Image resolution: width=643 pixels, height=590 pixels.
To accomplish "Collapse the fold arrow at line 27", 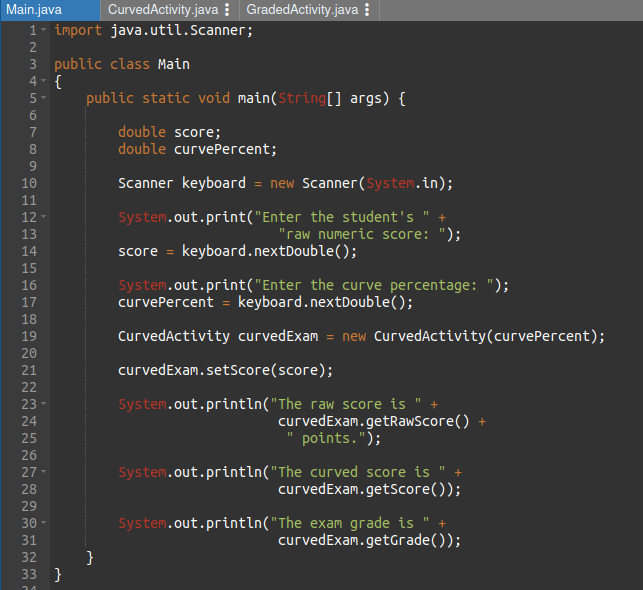I will click(45, 472).
